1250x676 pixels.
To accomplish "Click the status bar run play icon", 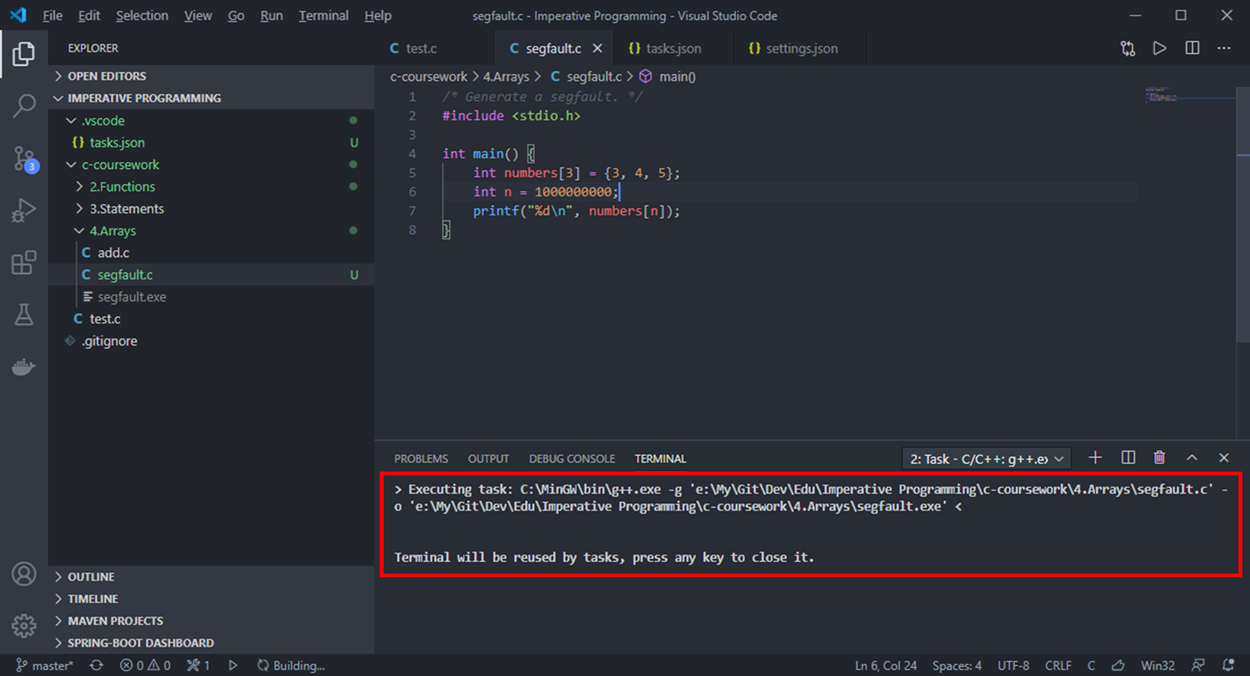I will tap(233, 665).
